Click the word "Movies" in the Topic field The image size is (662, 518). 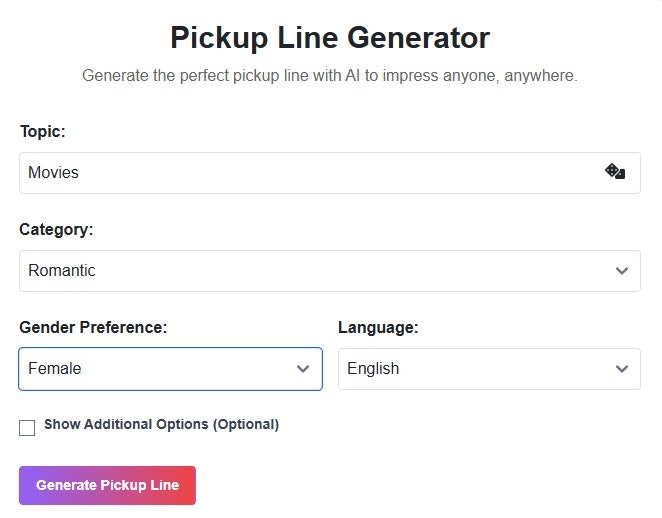click(53, 173)
